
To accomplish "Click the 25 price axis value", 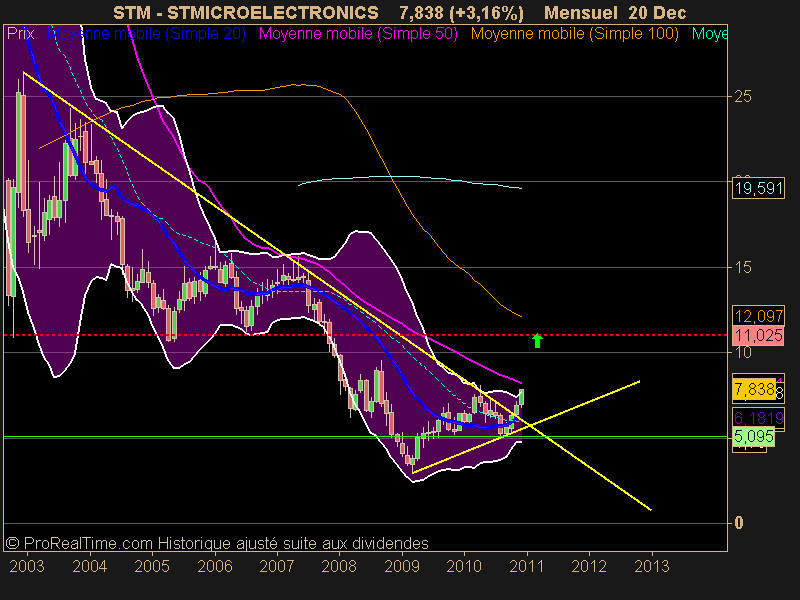I will click(x=743, y=96).
